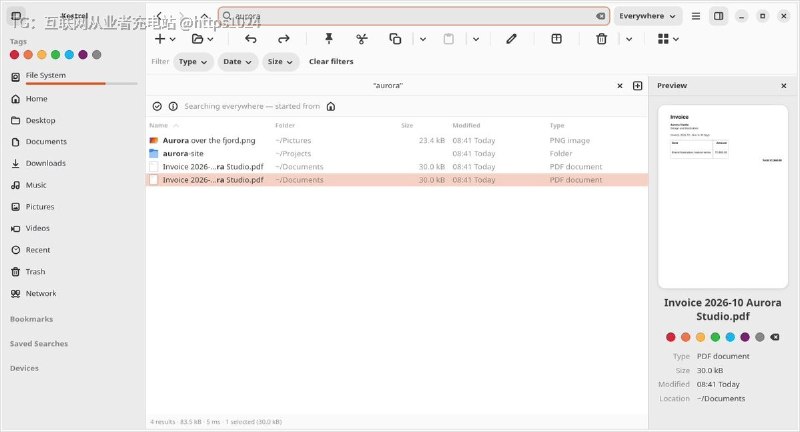Click the Paste clipboard icon
Image resolution: width=800 pixels, height=432 pixels.
tap(448, 39)
